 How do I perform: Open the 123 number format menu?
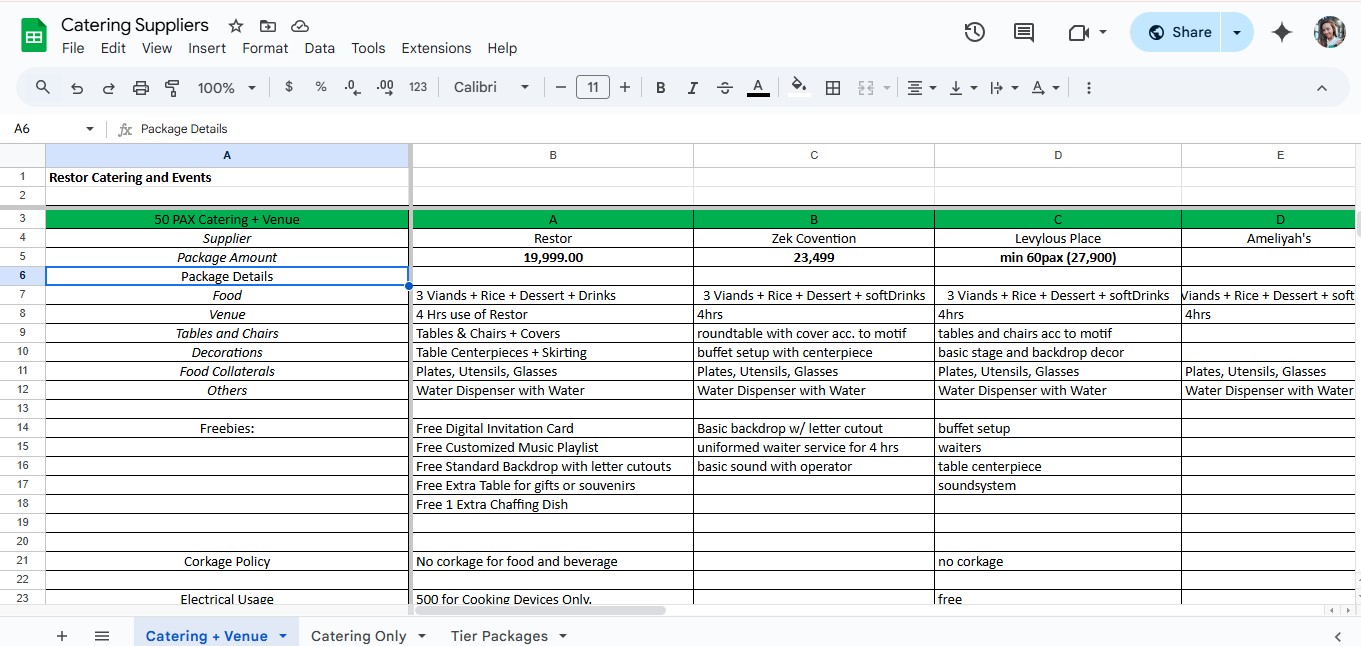click(418, 87)
